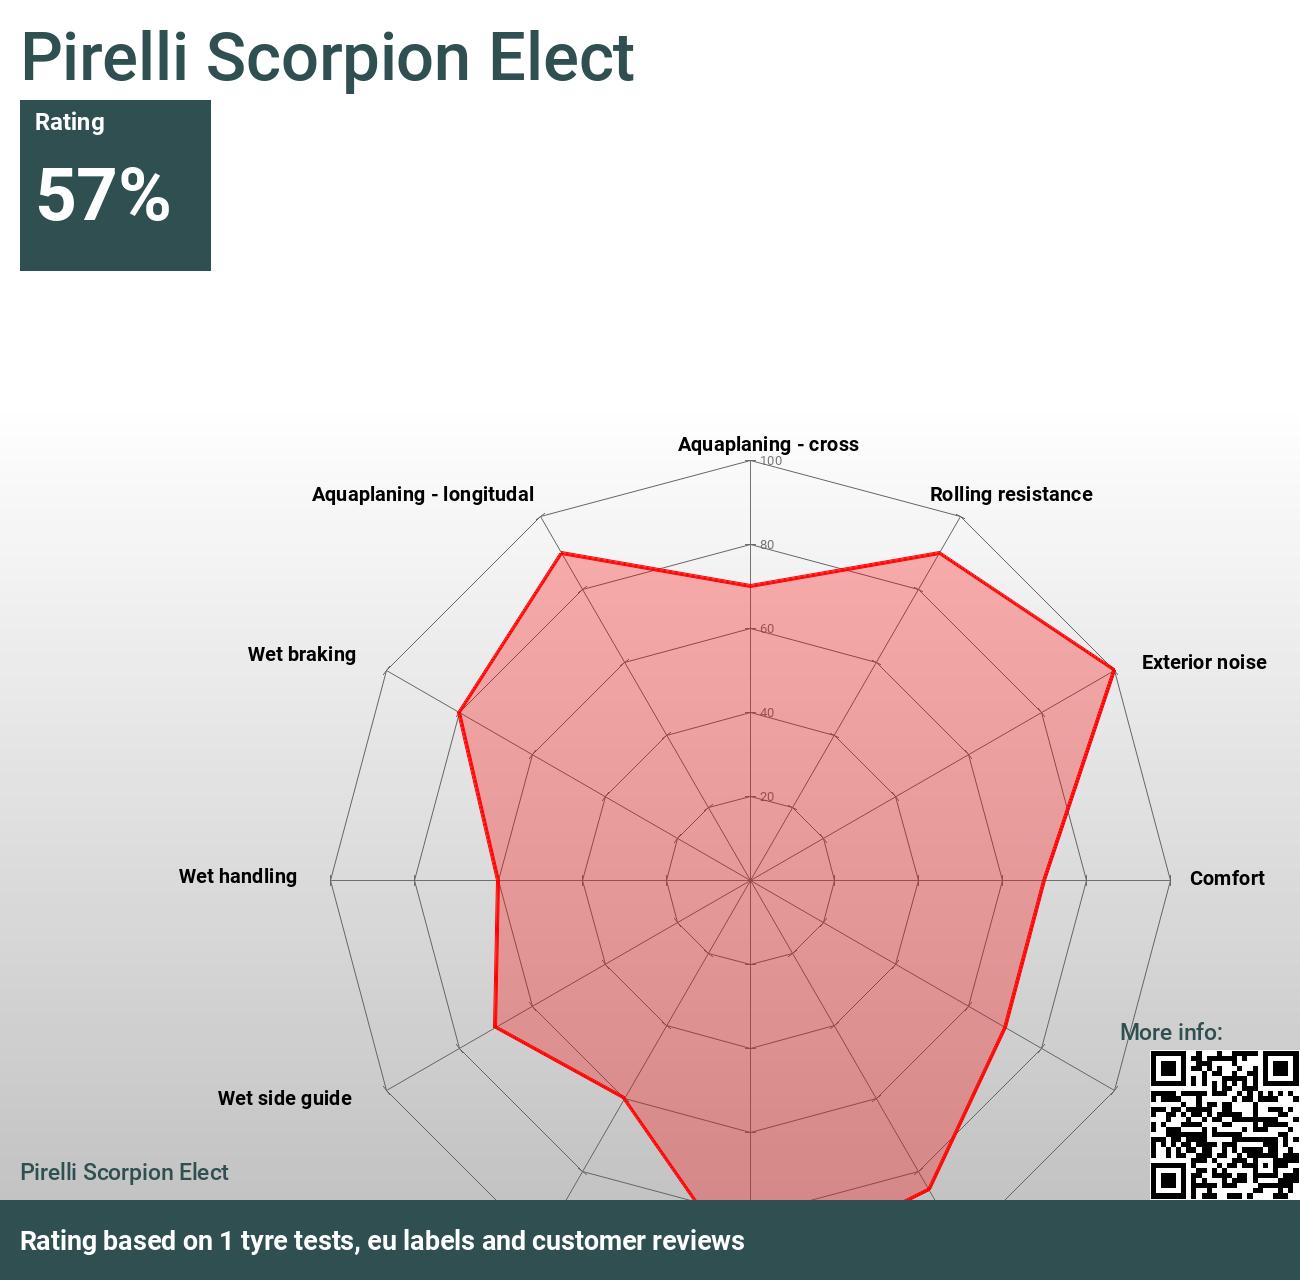Screen dimensions: 1300x1280
Task: Click the 60 scale label on chart
Action: point(767,629)
